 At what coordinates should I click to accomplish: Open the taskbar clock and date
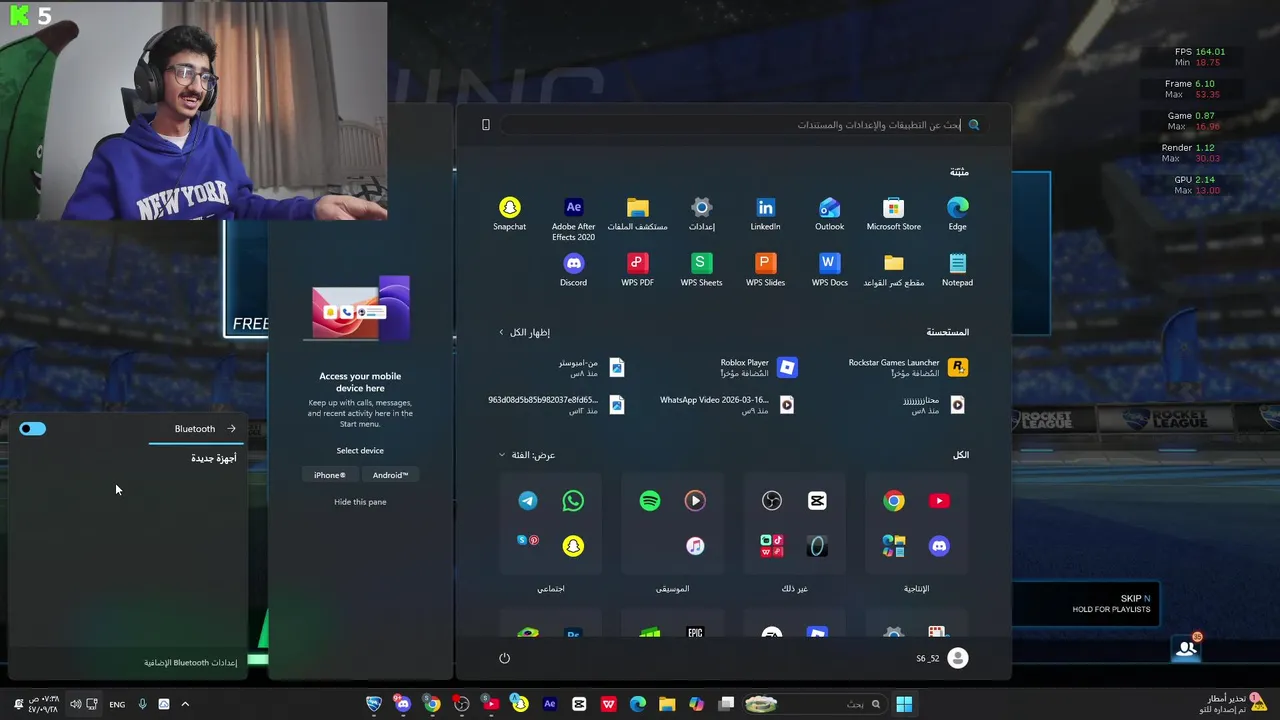coord(43,704)
